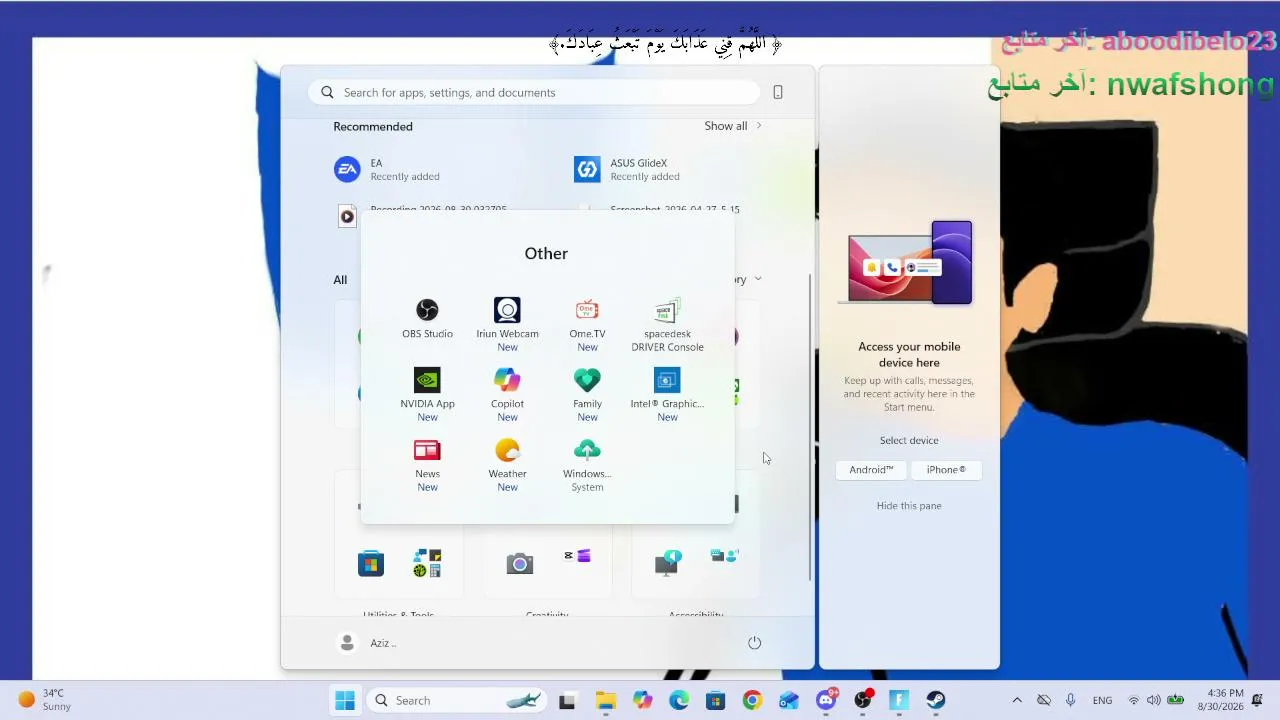Image resolution: width=1280 pixels, height=720 pixels.
Task: Launch the NVIDIA App
Action: click(x=427, y=394)
